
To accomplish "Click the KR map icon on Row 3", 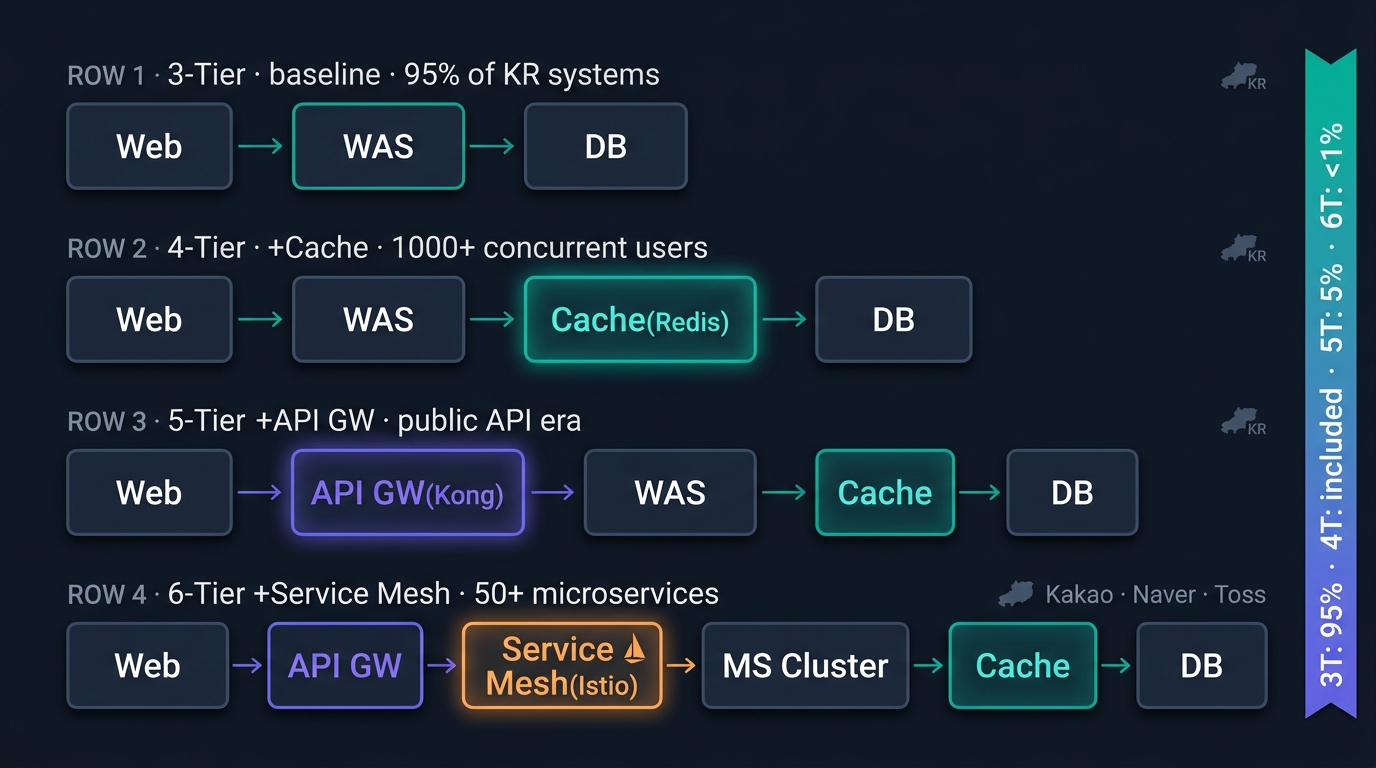I will tap(1243, 423).
